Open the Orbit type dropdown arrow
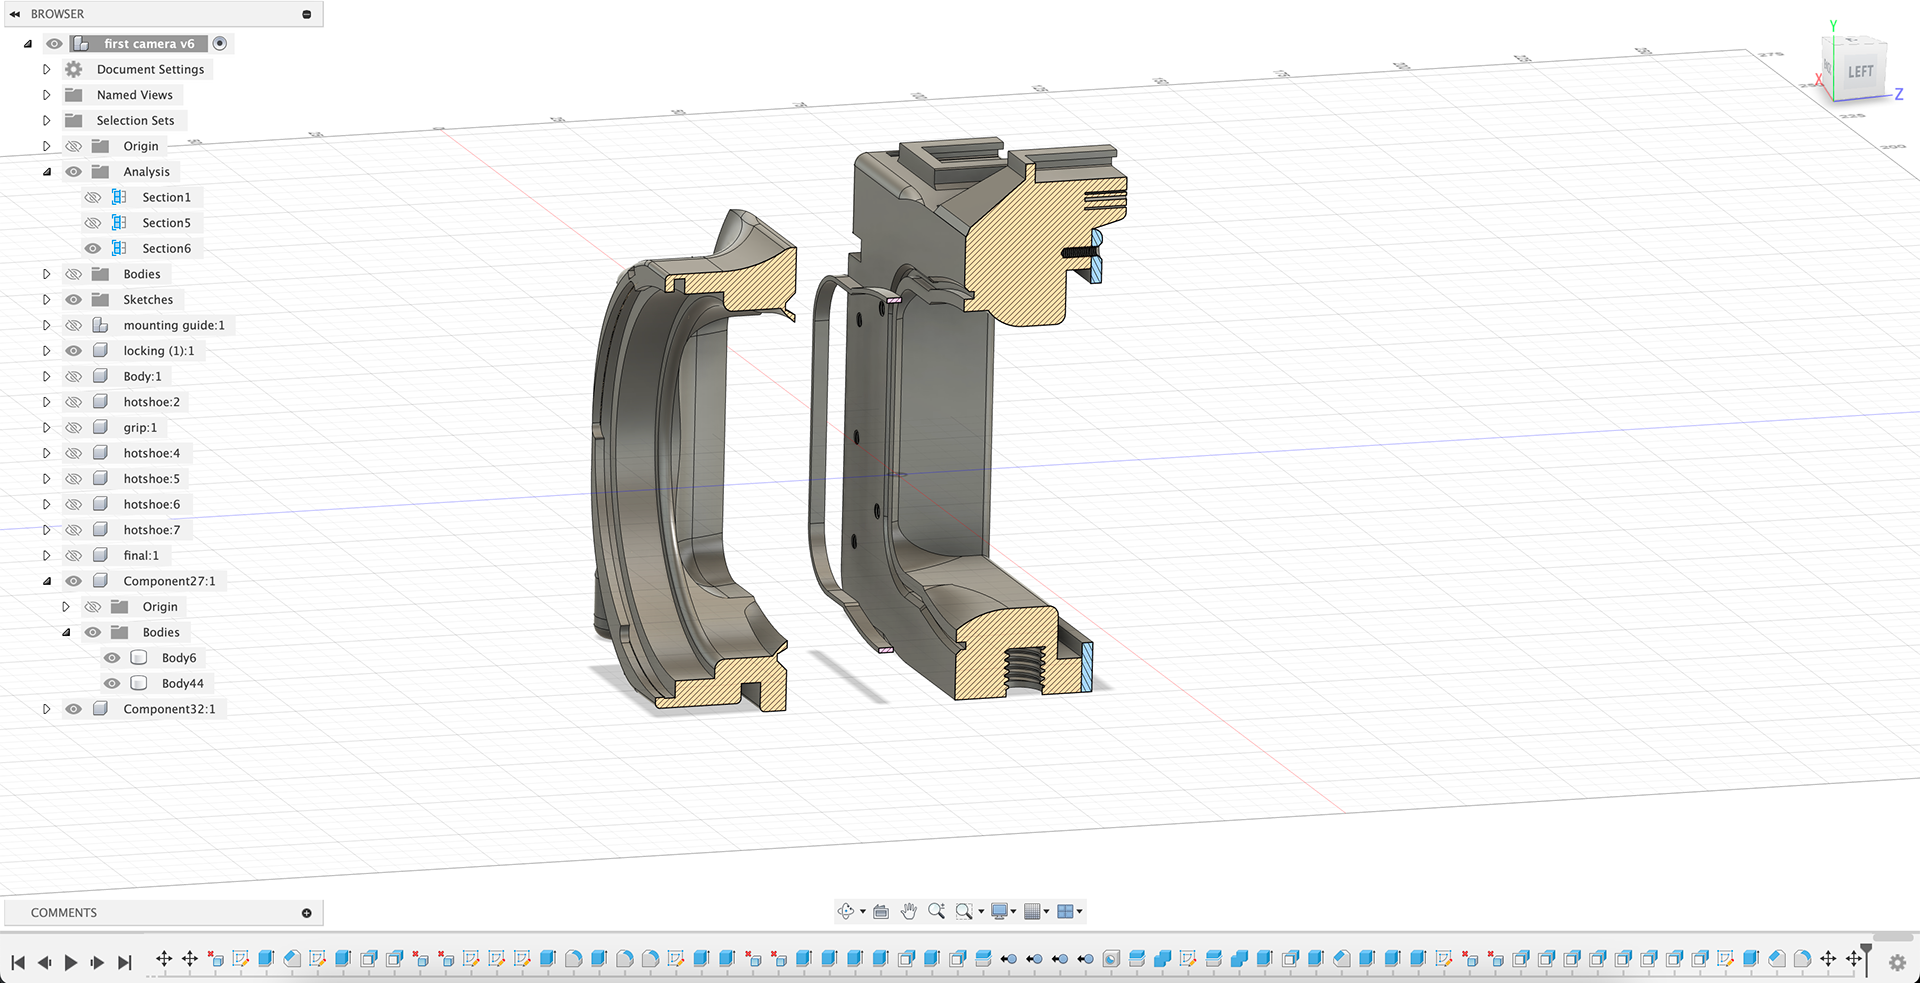1920x983 pixels. (x=862, y=912)
